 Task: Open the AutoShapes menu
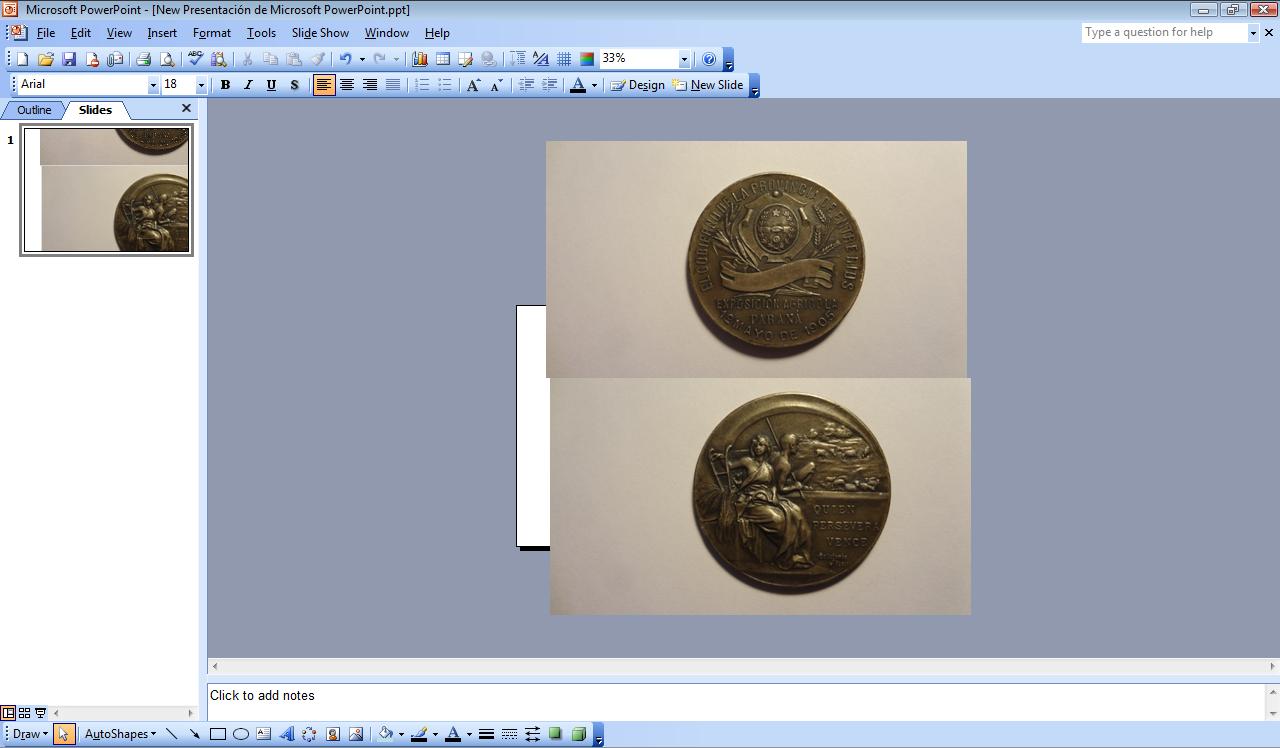point(120,734)
